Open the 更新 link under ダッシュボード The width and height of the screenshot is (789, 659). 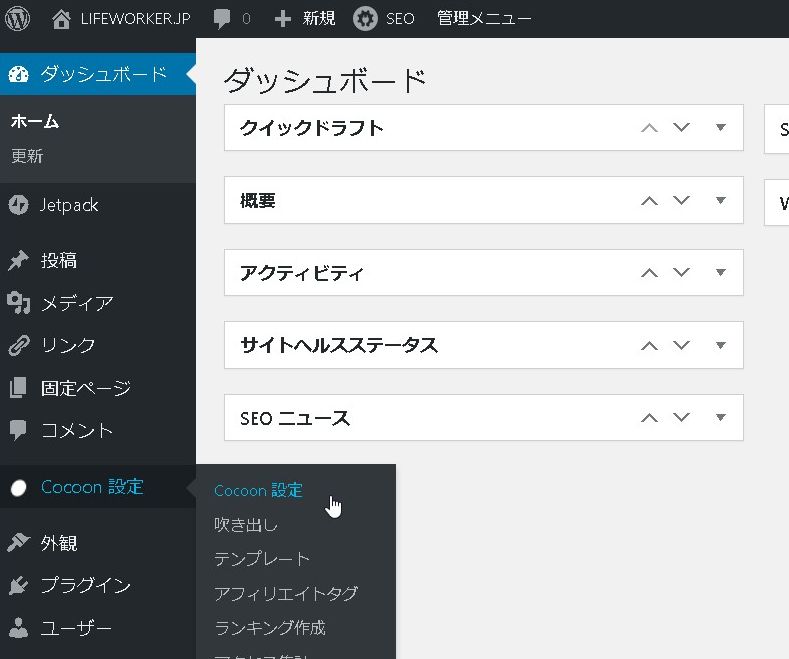coord(27,156)
